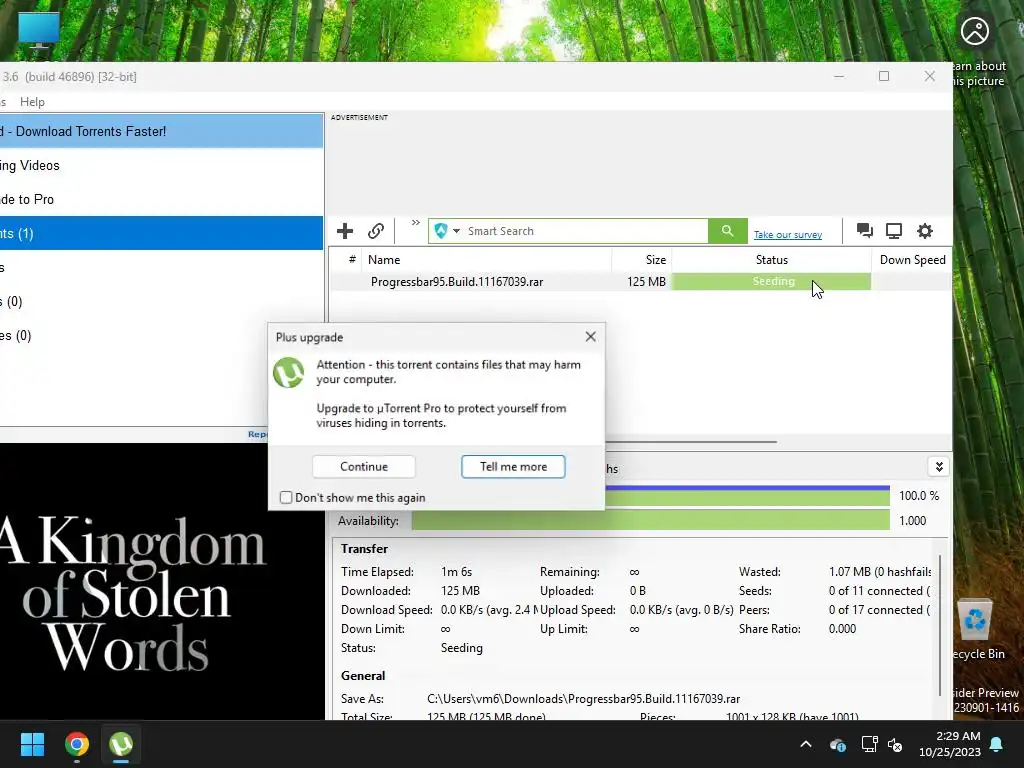Click the Add Torrent from URL link icon
The width and height of the screenshot is (1024, 768).
click(x=376, y=231)
